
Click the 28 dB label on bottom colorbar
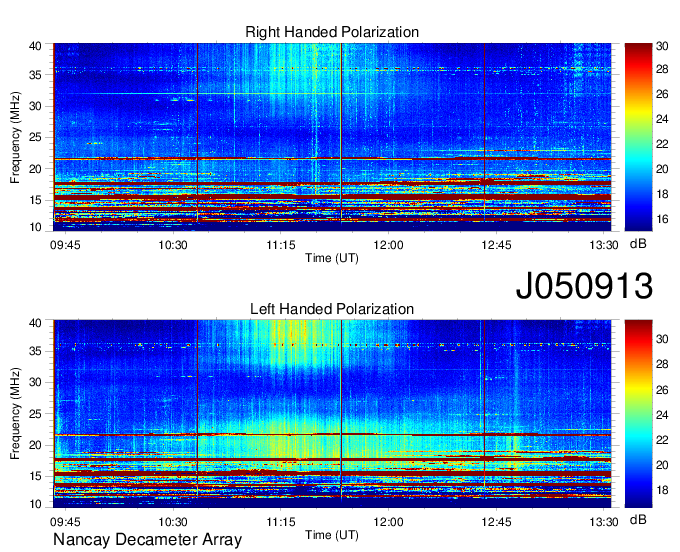pos(662,364)
